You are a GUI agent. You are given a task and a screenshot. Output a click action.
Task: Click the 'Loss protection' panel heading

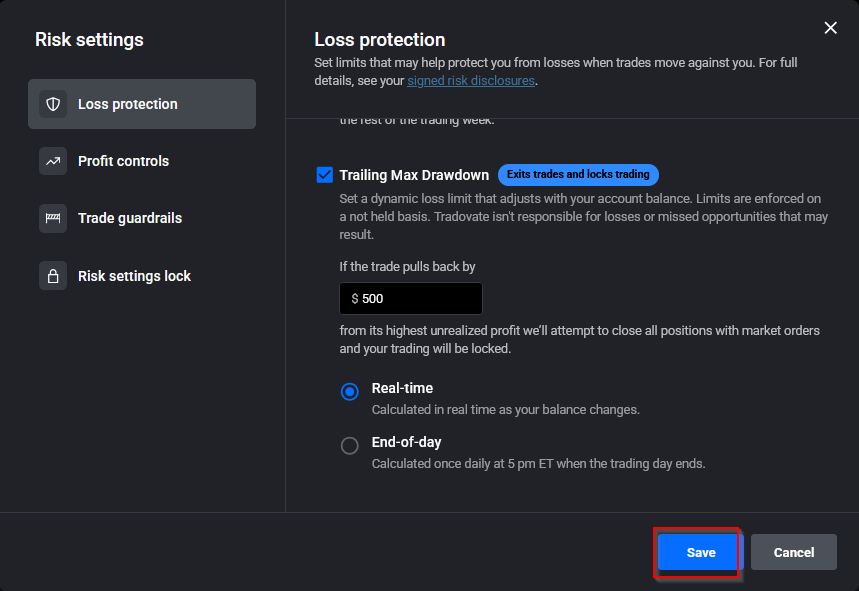[x=380, y=39]
